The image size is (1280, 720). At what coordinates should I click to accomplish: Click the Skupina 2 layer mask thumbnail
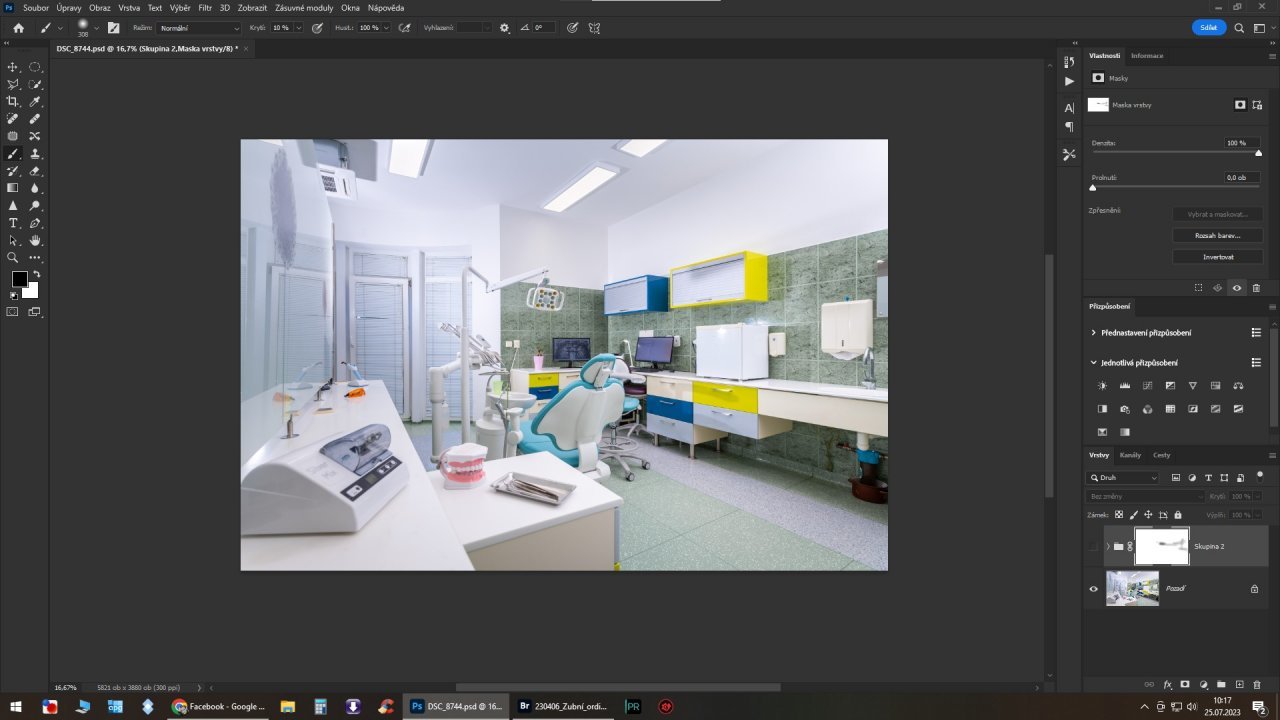(x=1162, y=546)
